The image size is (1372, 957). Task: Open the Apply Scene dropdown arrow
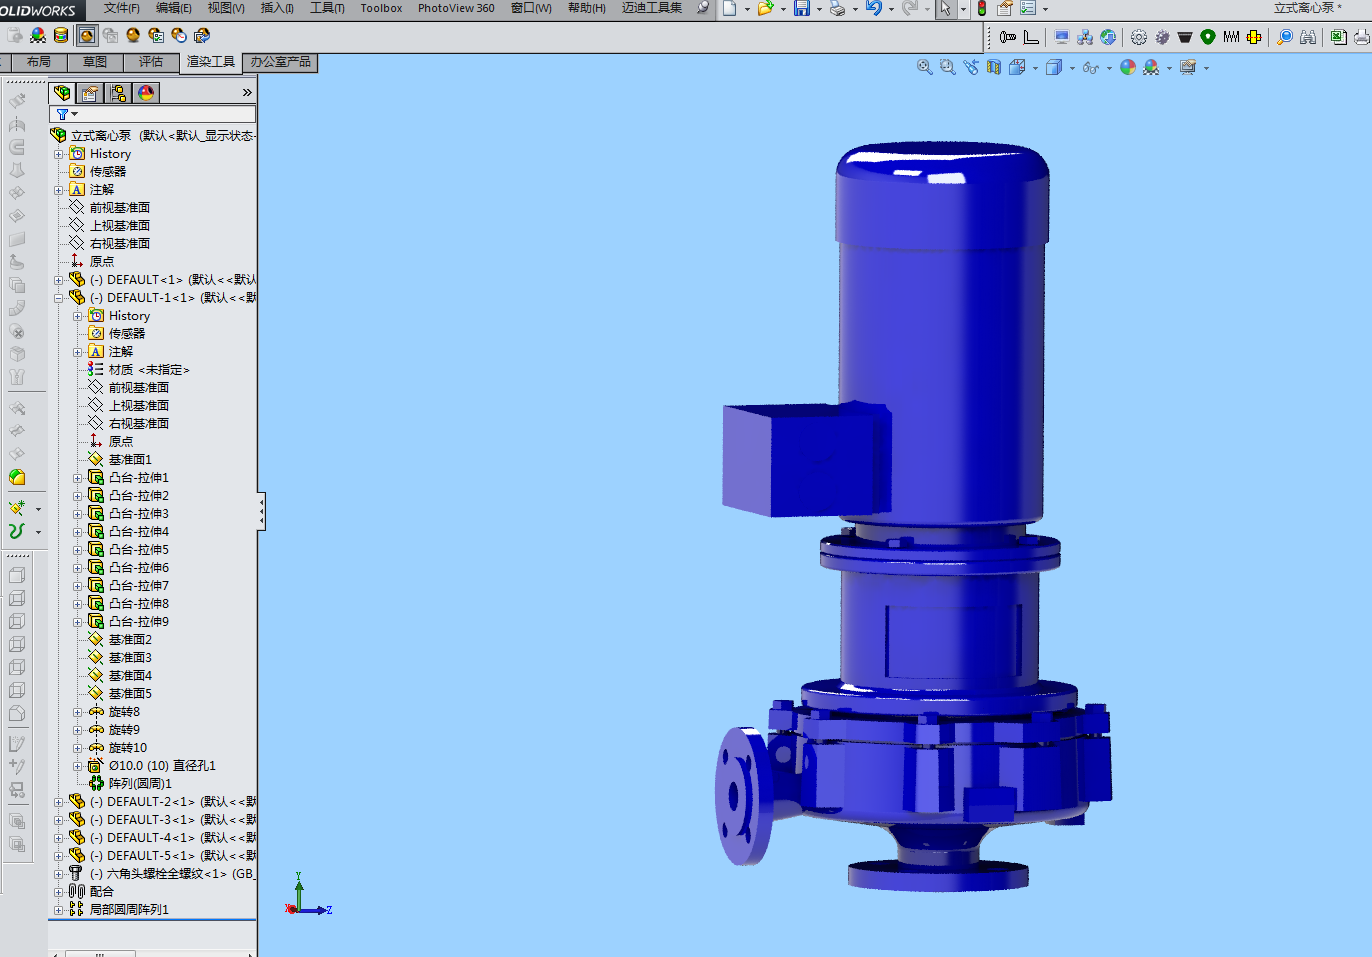(1169, 68)
